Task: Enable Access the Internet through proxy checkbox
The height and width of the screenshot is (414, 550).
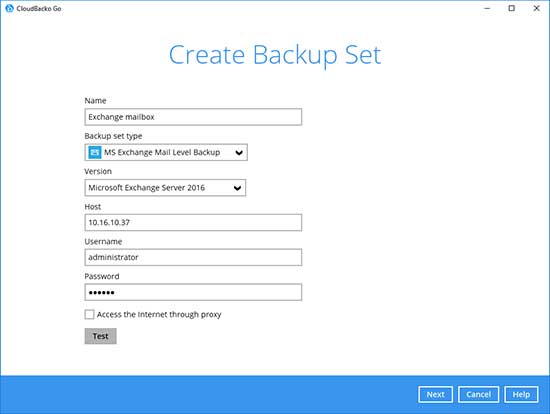Action: (89, 314)
